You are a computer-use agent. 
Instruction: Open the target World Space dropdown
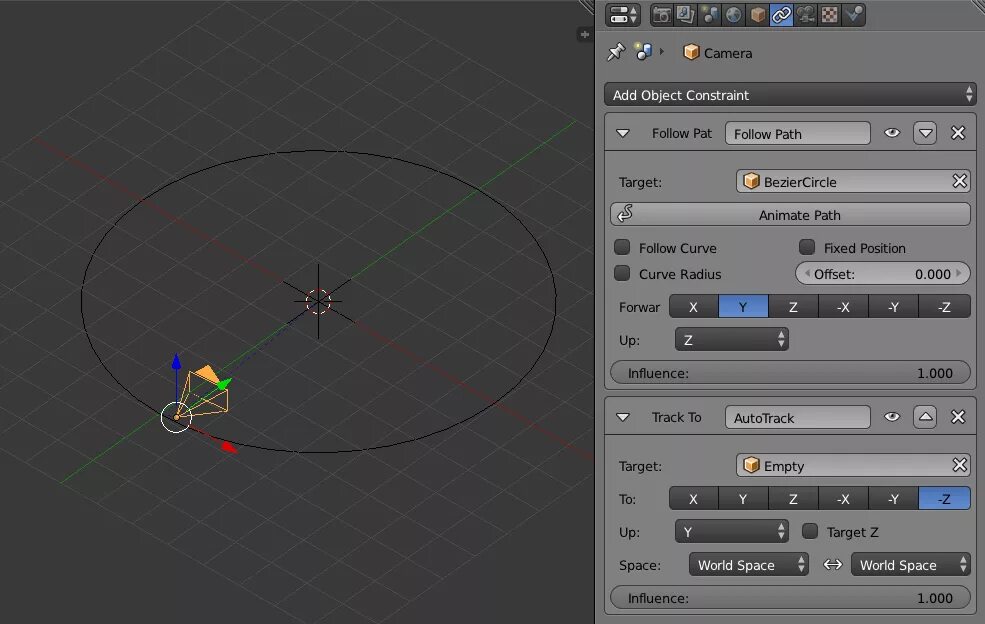pyautogui.click(x=748, y=564)
